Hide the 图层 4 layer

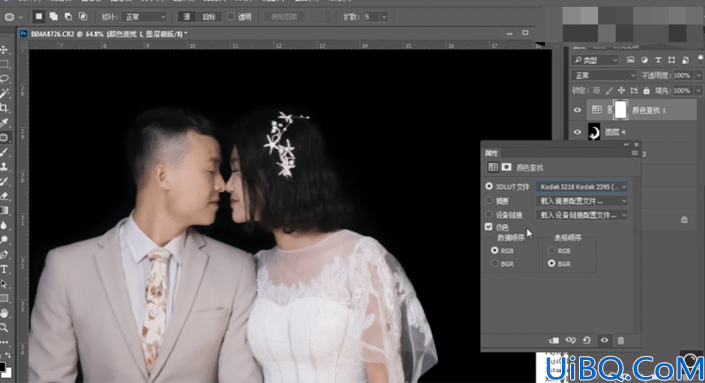pyautogui.click(x=577, y=132)
